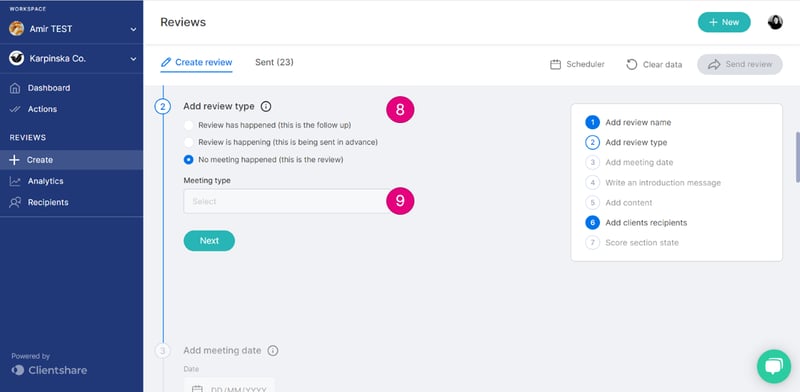
Task: Click the 'REVIEWS' sidebar section label
Action: pos(28,137)
